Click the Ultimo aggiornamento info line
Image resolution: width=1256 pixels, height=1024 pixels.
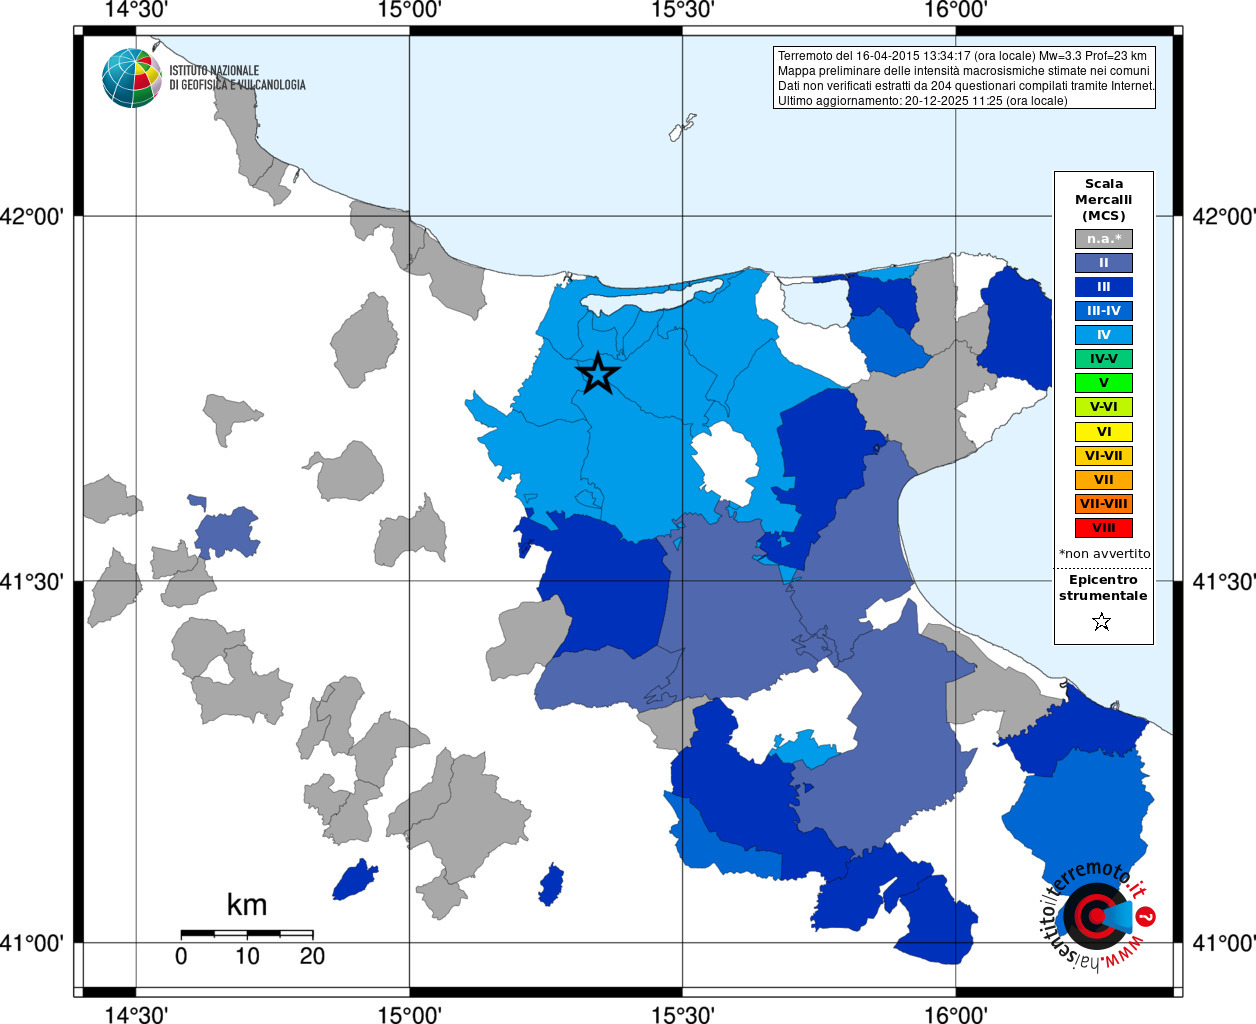923,101
